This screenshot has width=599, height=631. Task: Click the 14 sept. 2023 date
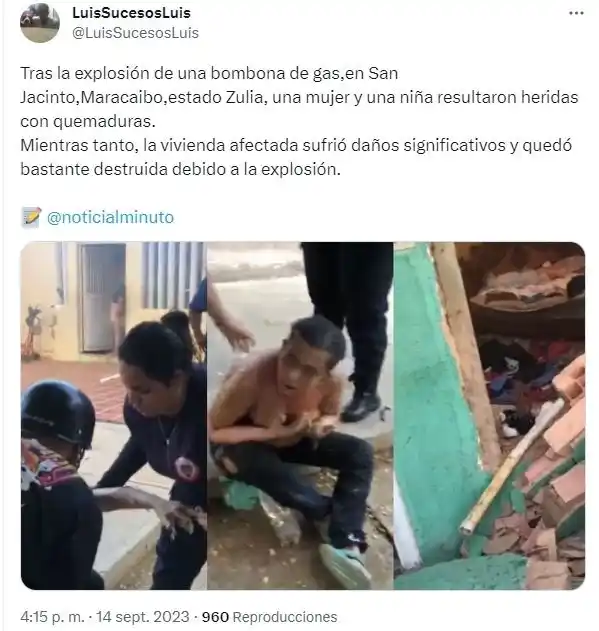coord(143,617)
